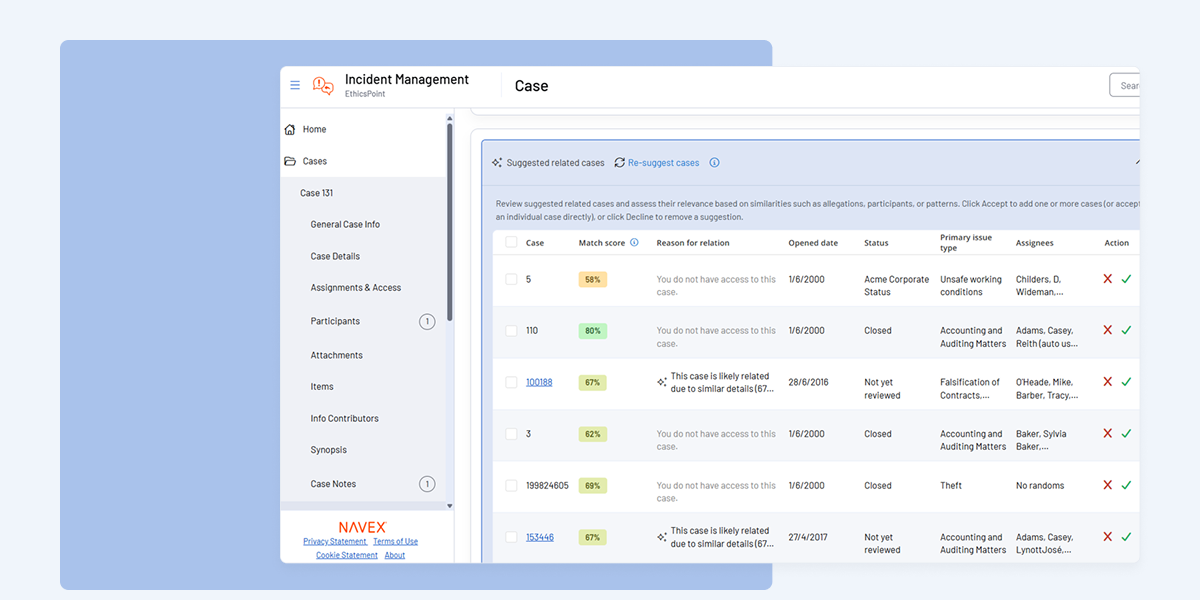Click the Re-suggest cases refresh icon
The height and width of the screenshot is (600, 1200).
click(x=620, y=163)
